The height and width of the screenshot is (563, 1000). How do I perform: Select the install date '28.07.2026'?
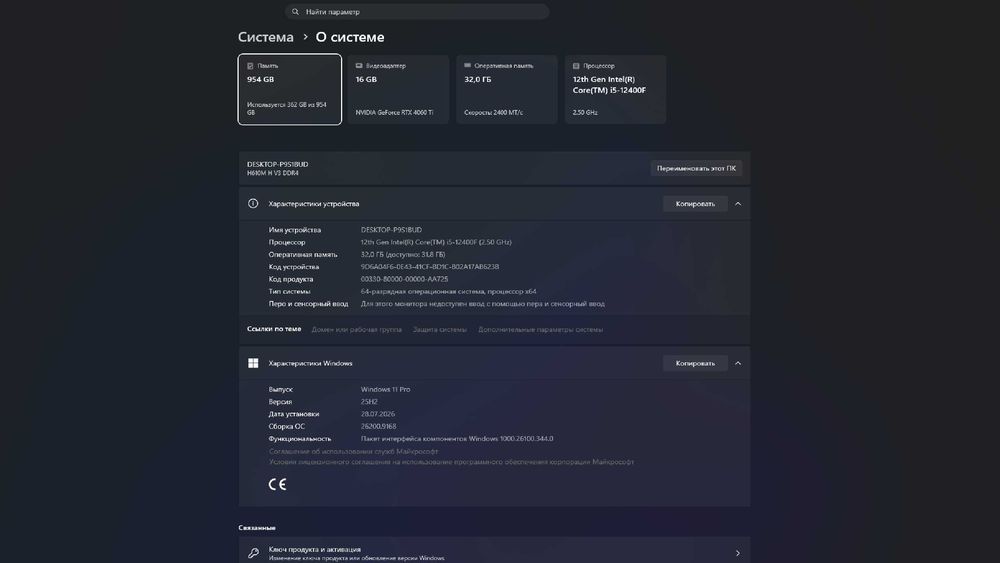pos(378,414)
